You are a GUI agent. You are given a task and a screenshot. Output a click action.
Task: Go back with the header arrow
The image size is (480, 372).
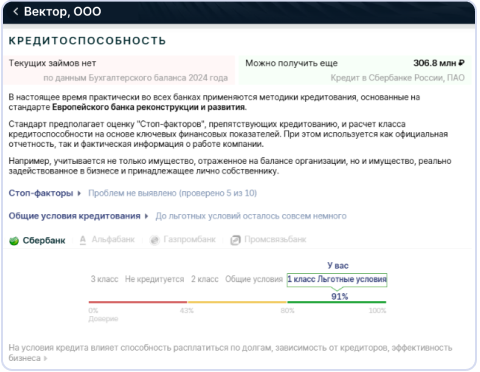pos(15,12)
